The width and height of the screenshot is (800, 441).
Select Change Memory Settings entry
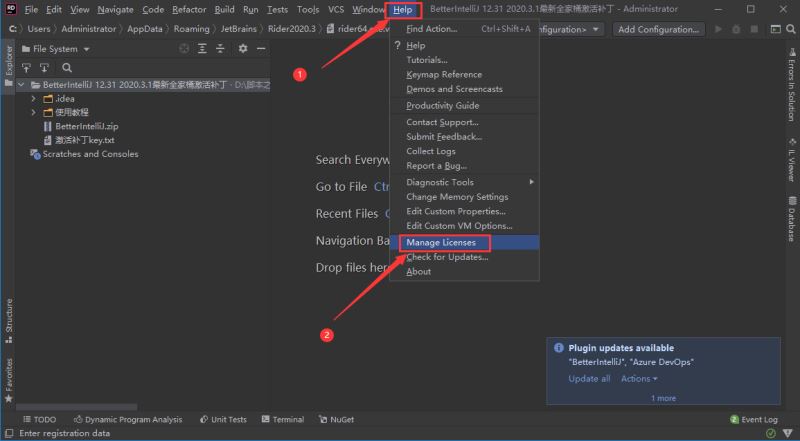(x=464, y=197)
